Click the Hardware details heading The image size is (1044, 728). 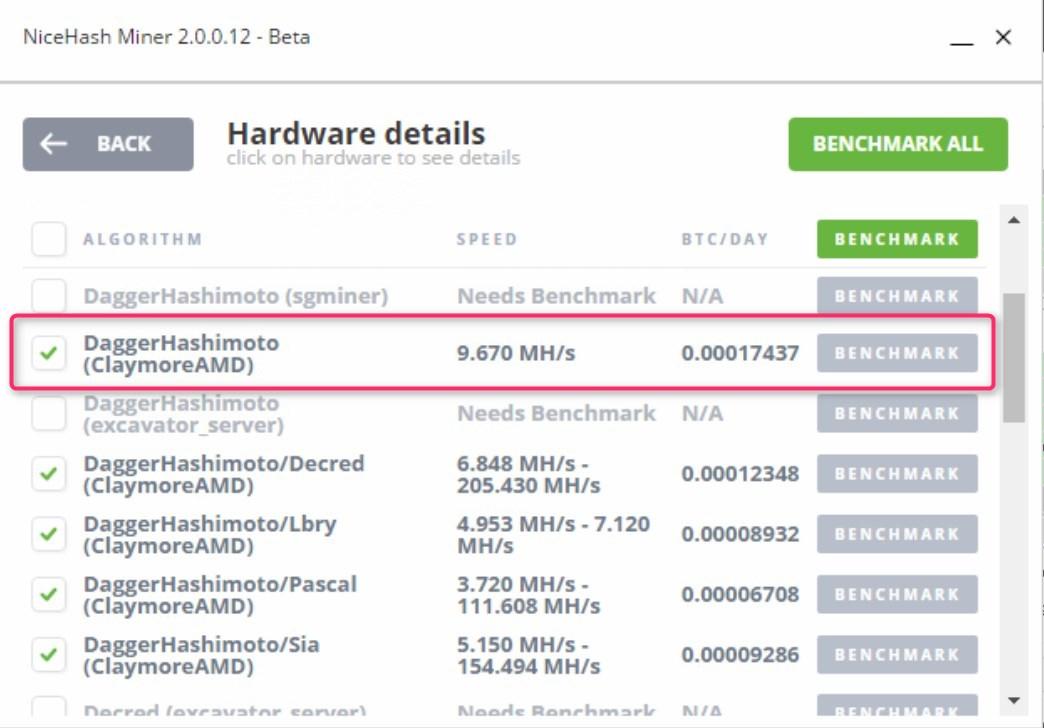coord(356,133)
